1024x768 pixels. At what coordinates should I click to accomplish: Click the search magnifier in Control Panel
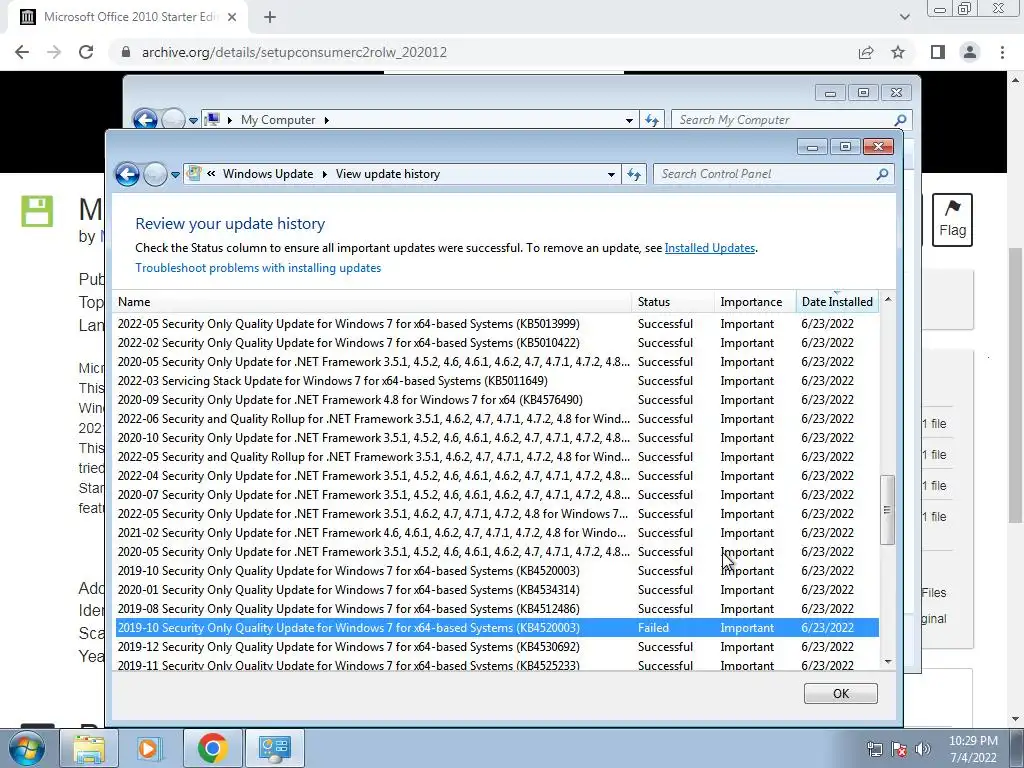click(882, 174)
